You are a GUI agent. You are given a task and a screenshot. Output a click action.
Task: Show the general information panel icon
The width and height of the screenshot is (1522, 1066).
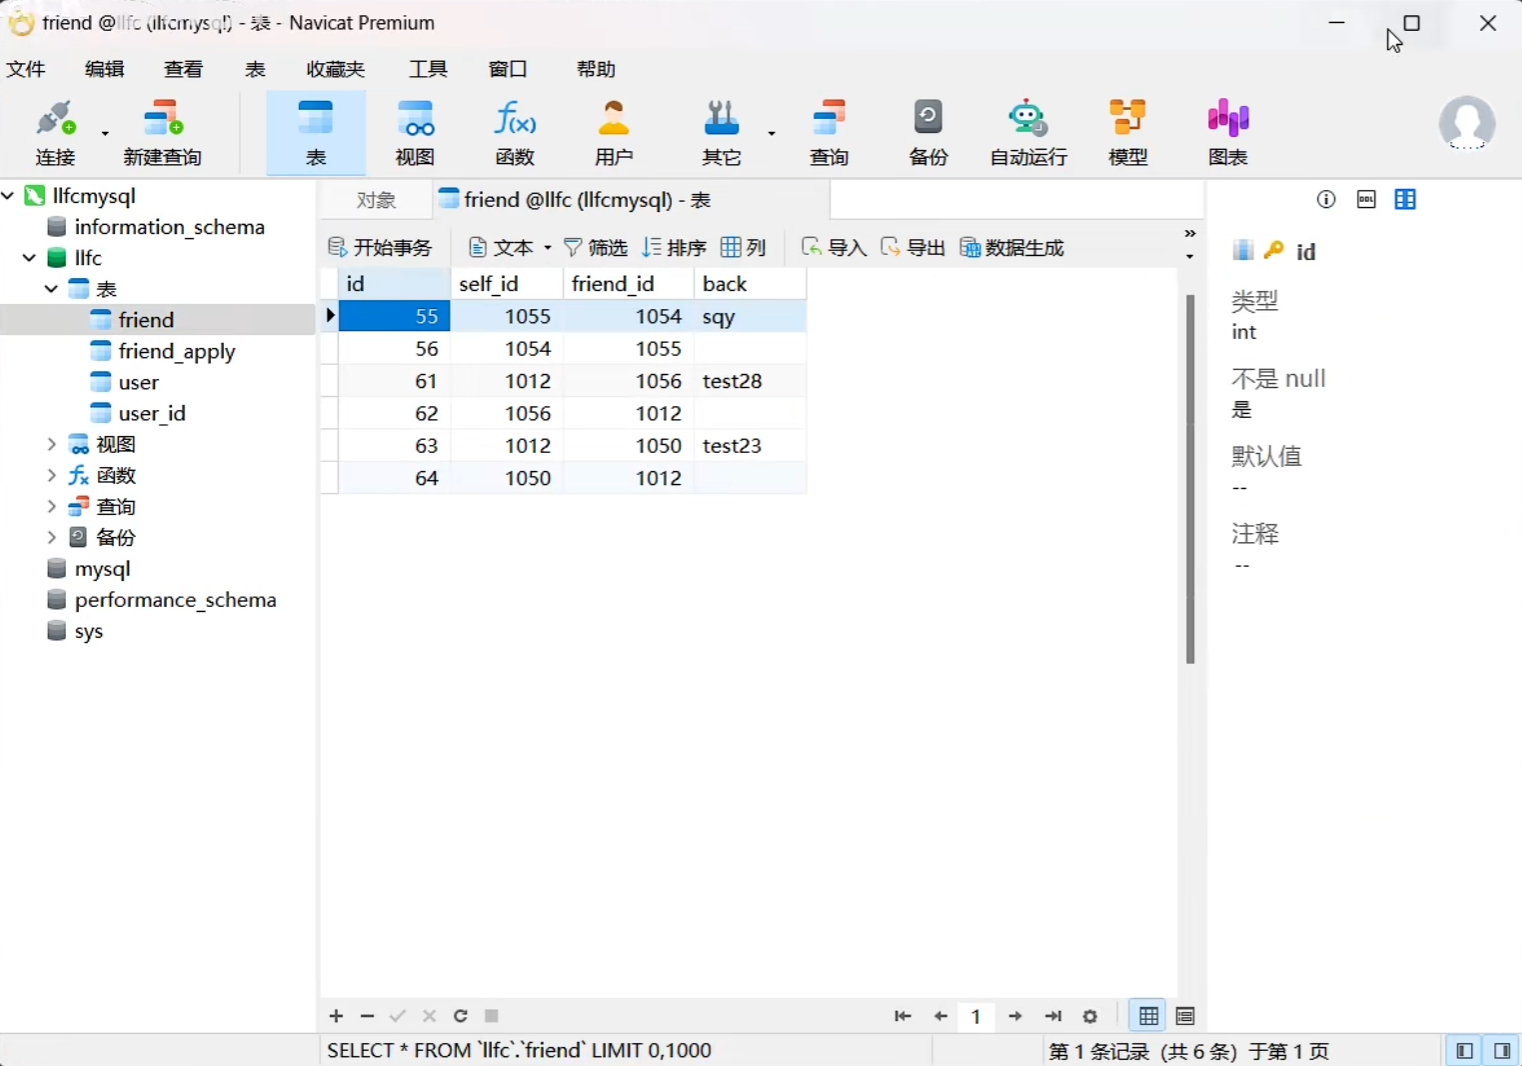[x=1326, y=199]
